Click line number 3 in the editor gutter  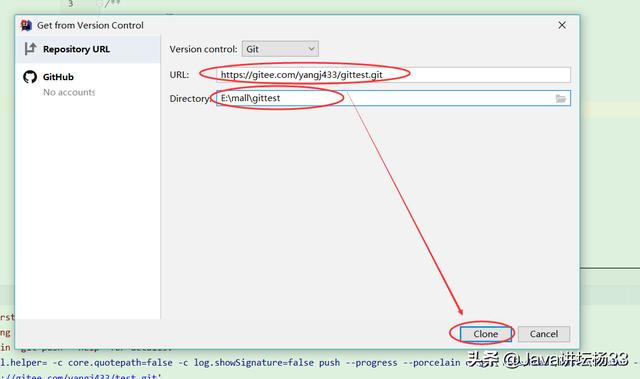[x=71, y=3]
